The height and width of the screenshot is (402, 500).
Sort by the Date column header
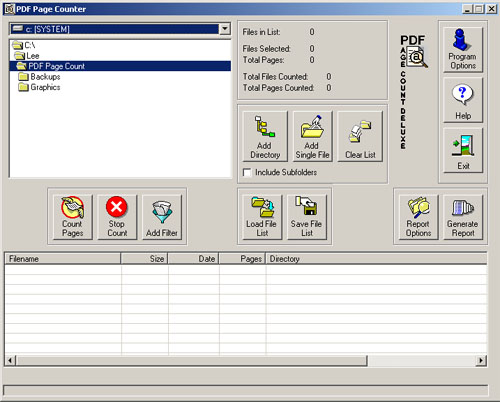coord(193,259)
